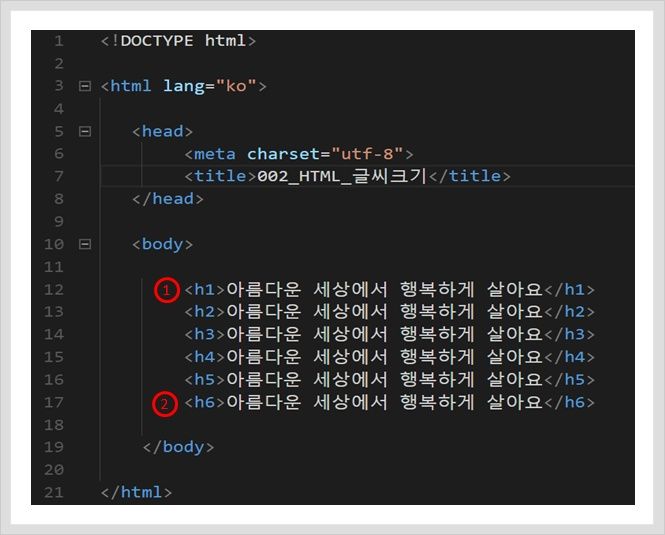The height and width of the screenshot is (535, 665).
Task: Click the closing html tag on line 21
Action: pos(136,493)
